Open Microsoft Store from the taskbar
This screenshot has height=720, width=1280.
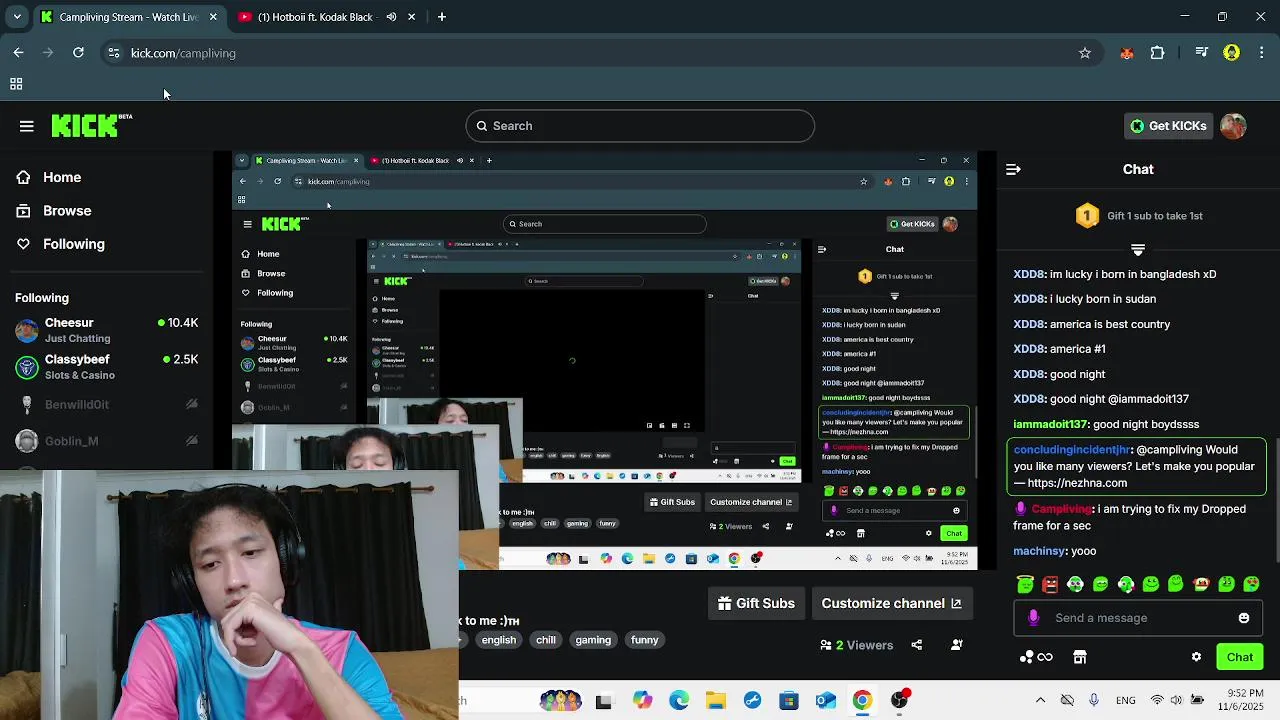[x=789, y=700]
